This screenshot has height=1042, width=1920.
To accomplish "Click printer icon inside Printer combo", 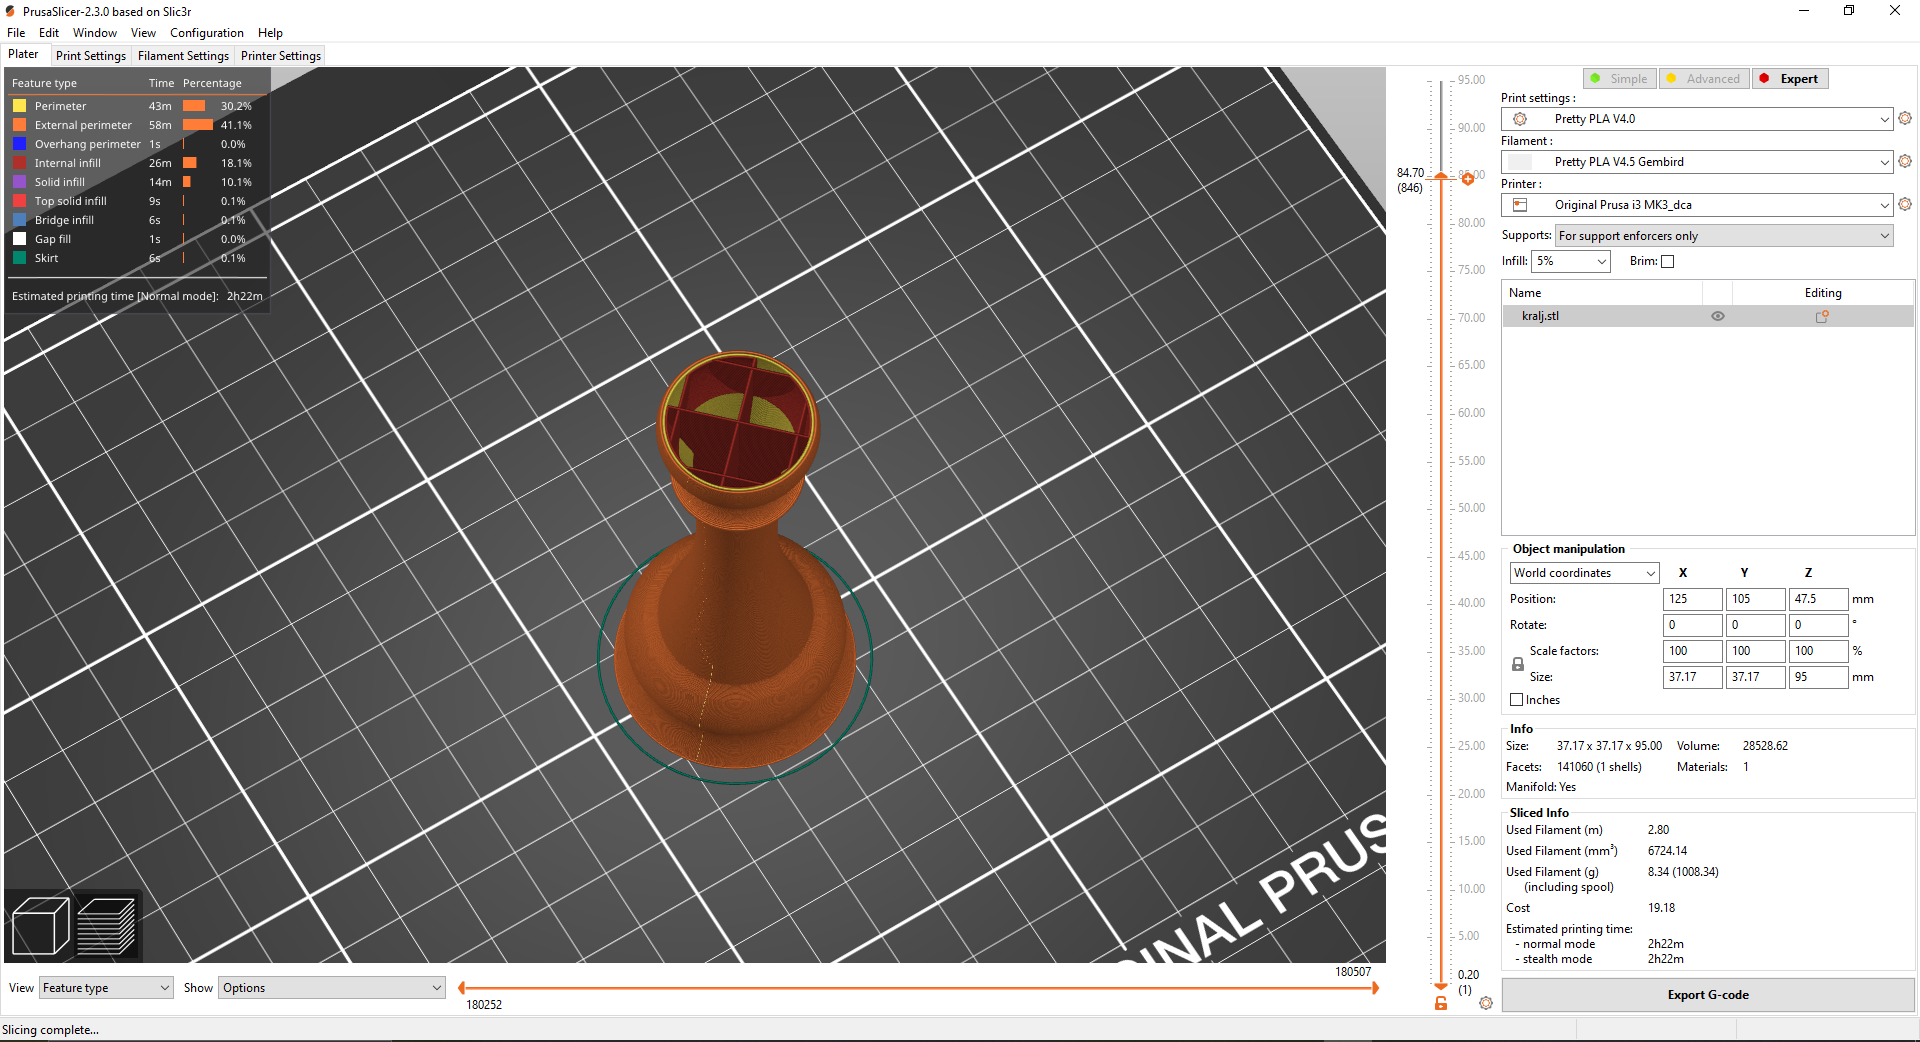I will click(1520, 205).
